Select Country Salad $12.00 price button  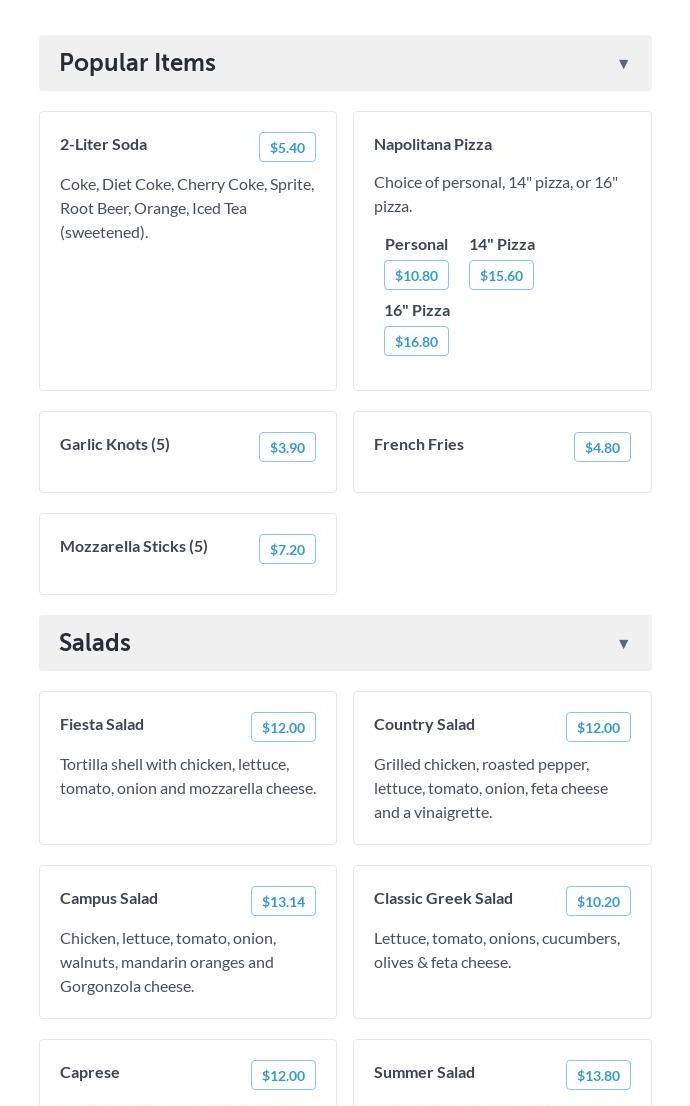coord(598,727)
